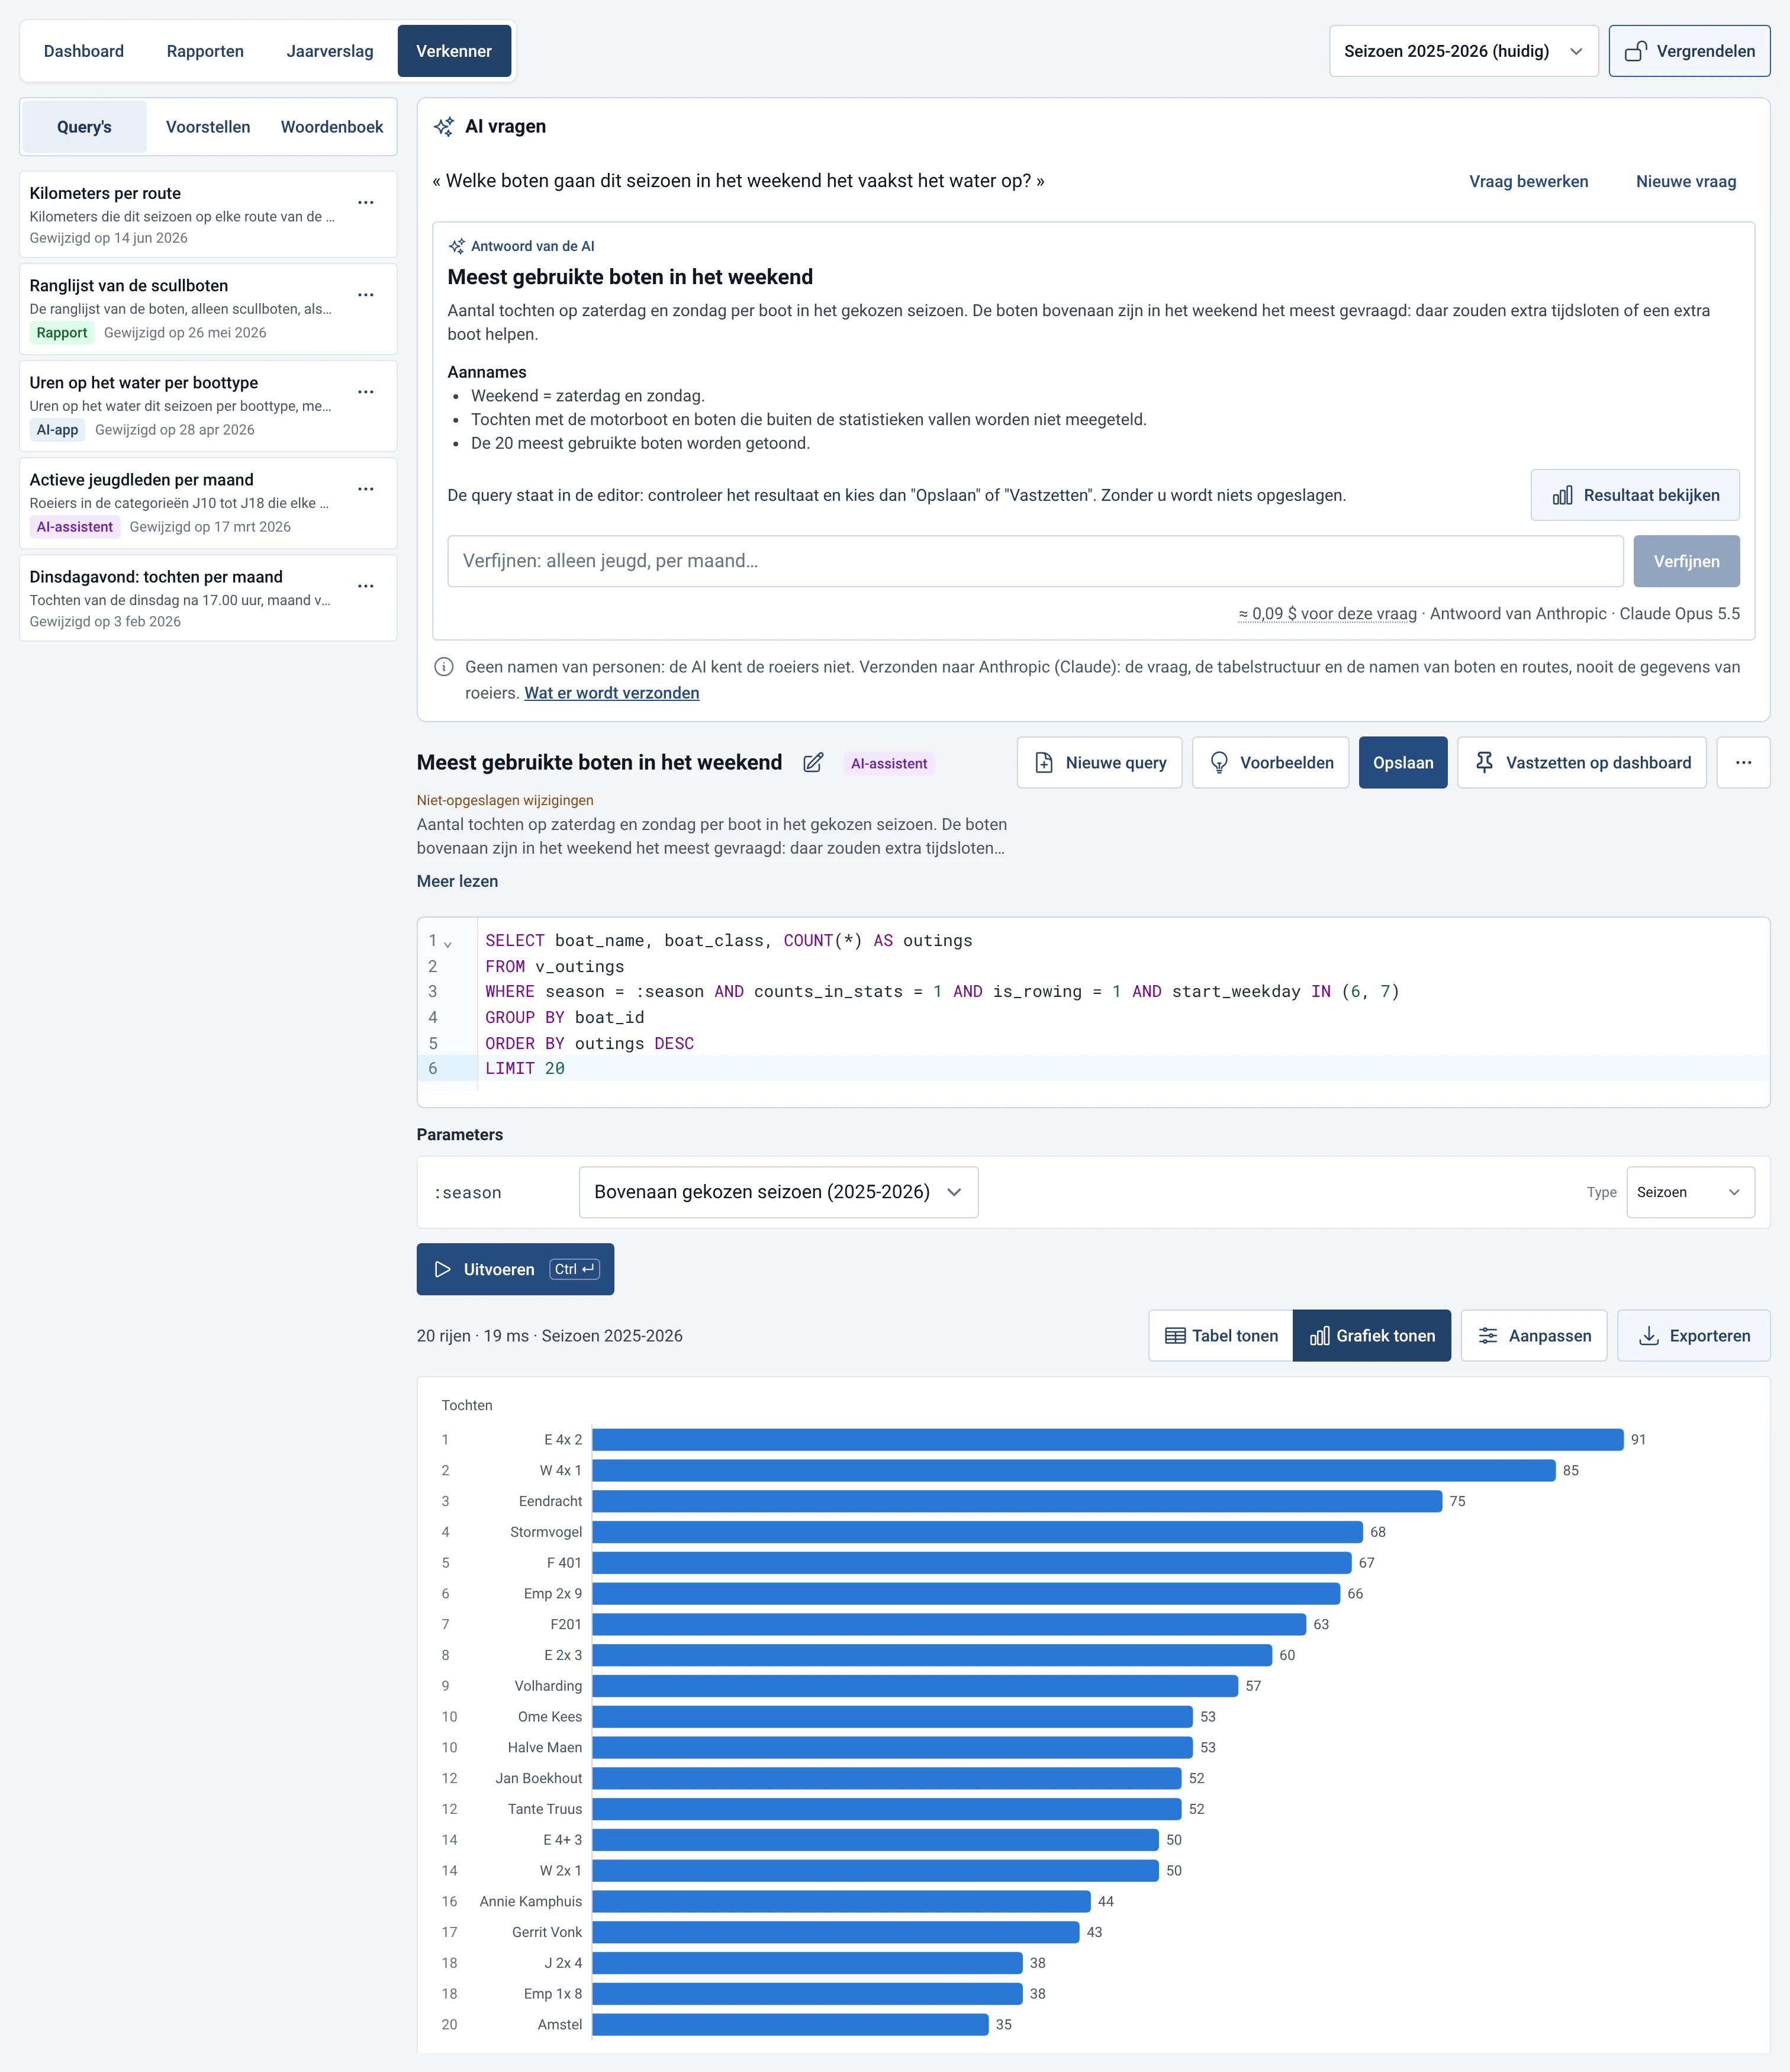This screenshot has width=1790, height=2072.
Task: Select the Grafiek tonen view toggle
Action: tap(1372, 1336)
